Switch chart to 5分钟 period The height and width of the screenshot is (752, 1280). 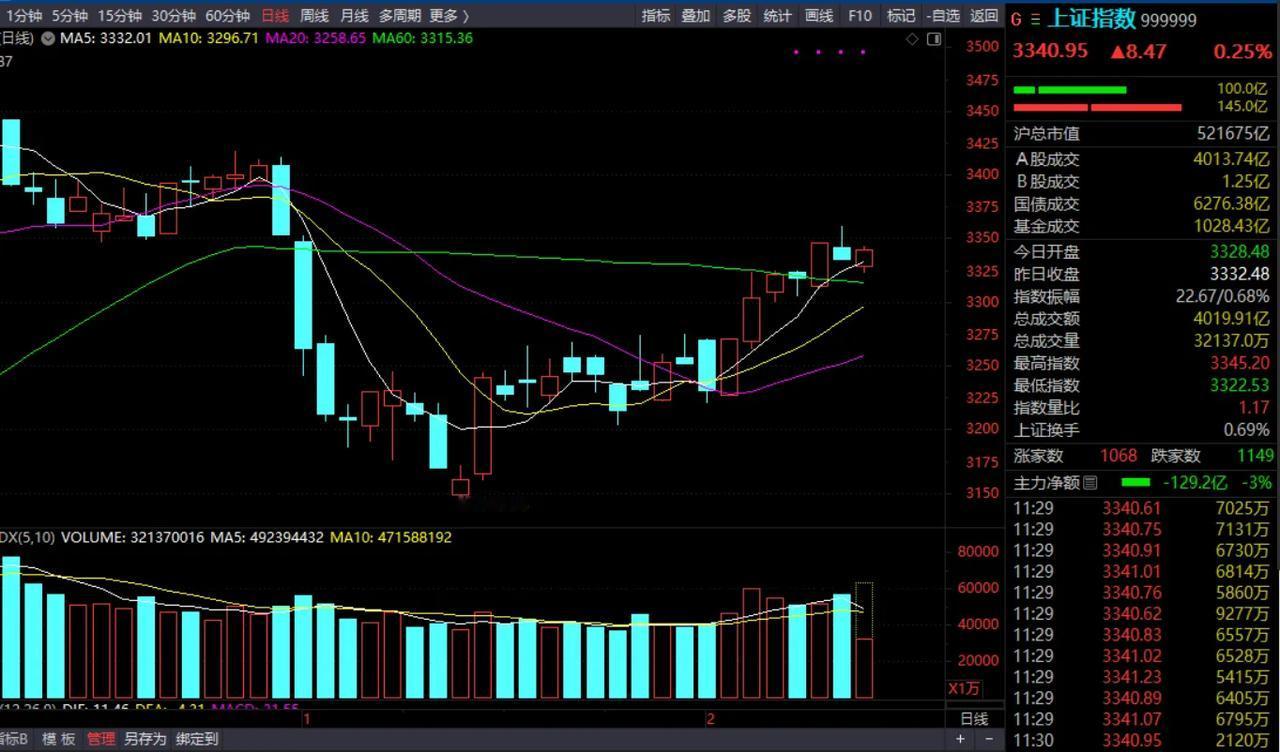point(70,16)
